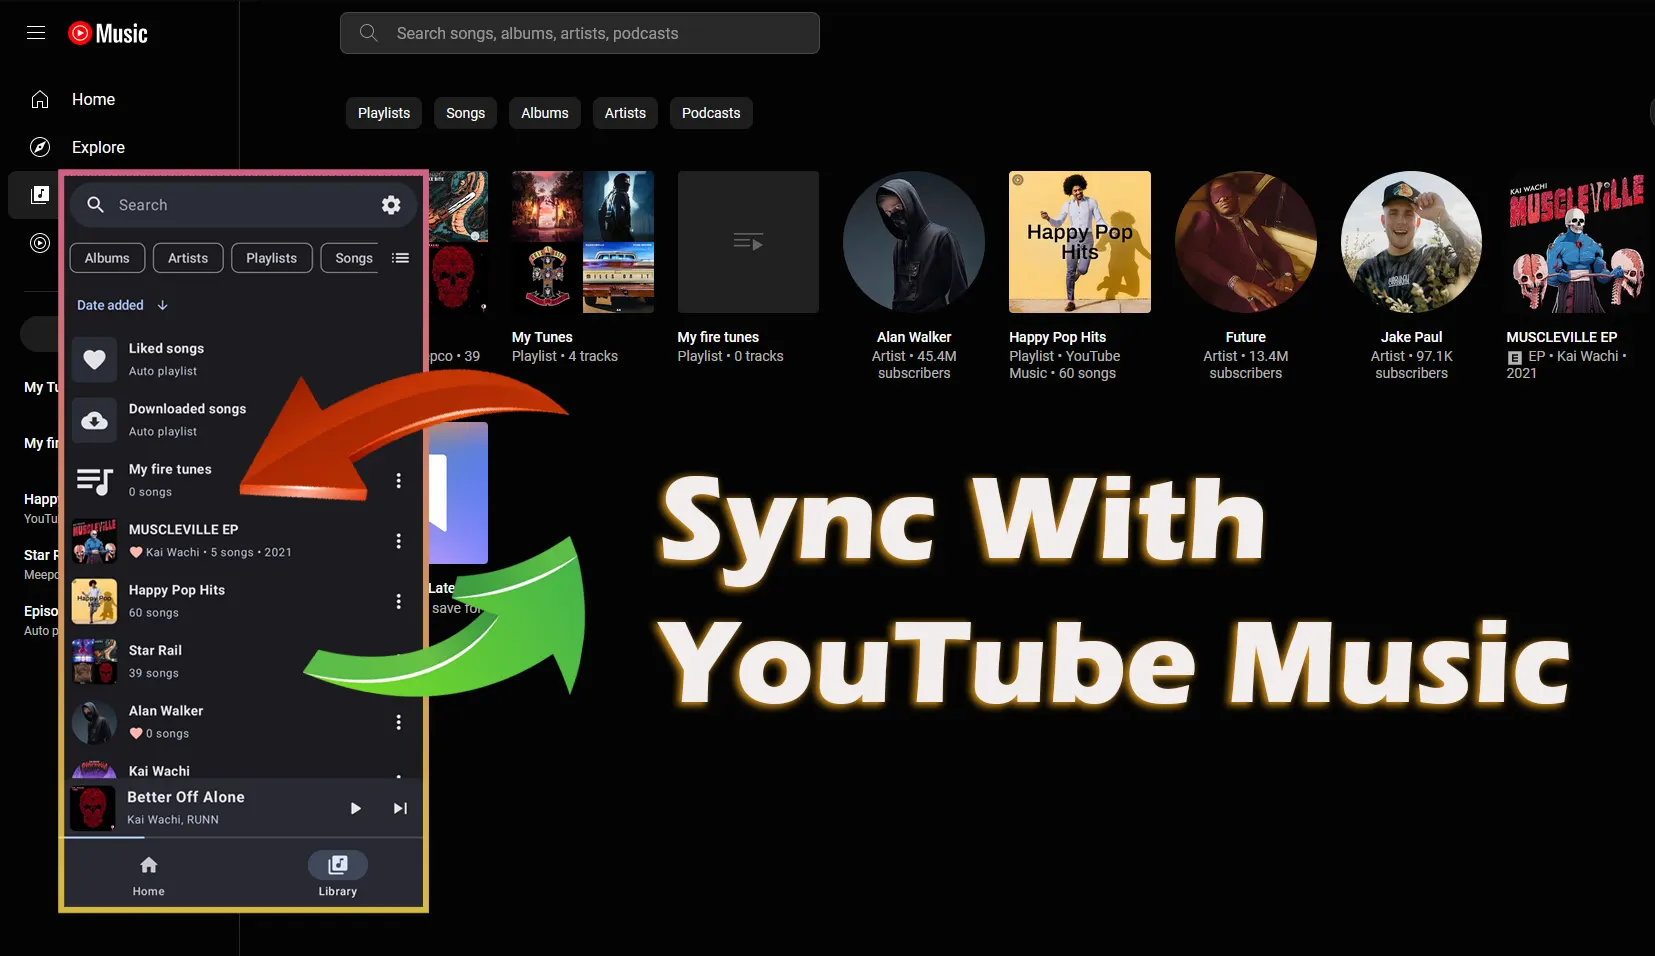
Task: Play Better Off Alone in the mini player
Action: pos(355,808)
